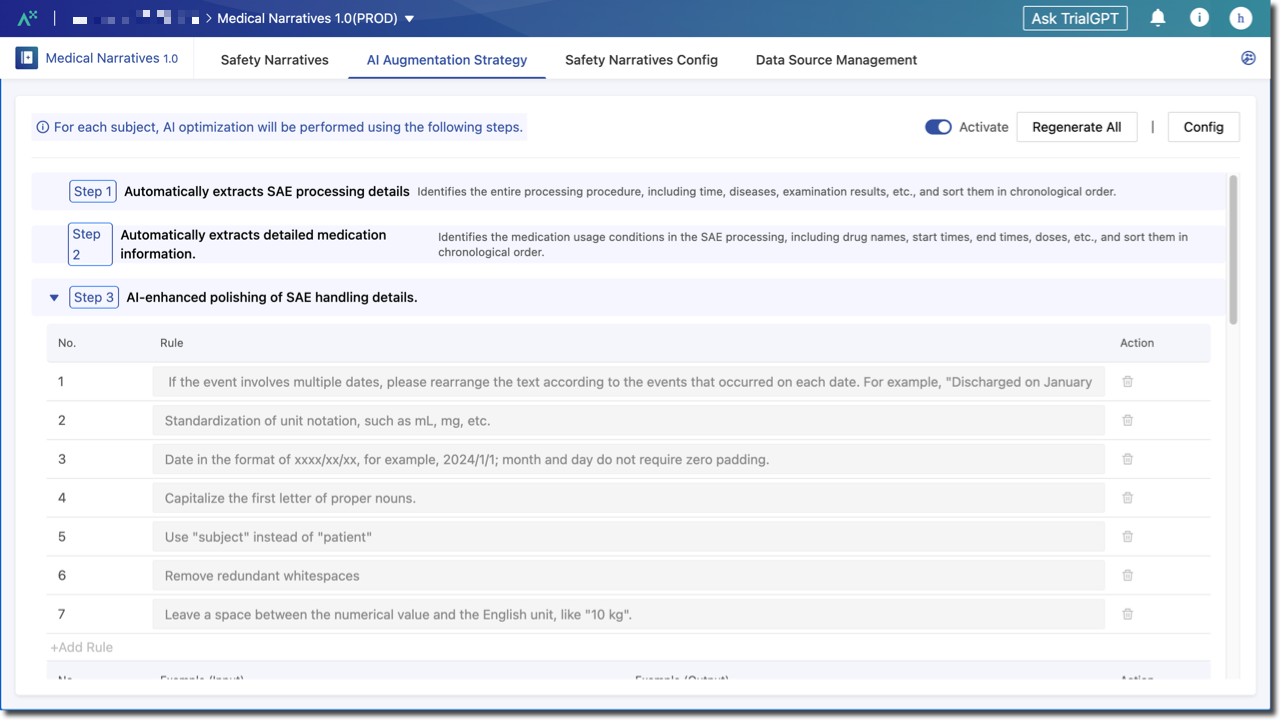Click 'Automatically extracts detailed medication information' heading
This screenshot has height=720, width=1280.
click(x=254, y=244)
